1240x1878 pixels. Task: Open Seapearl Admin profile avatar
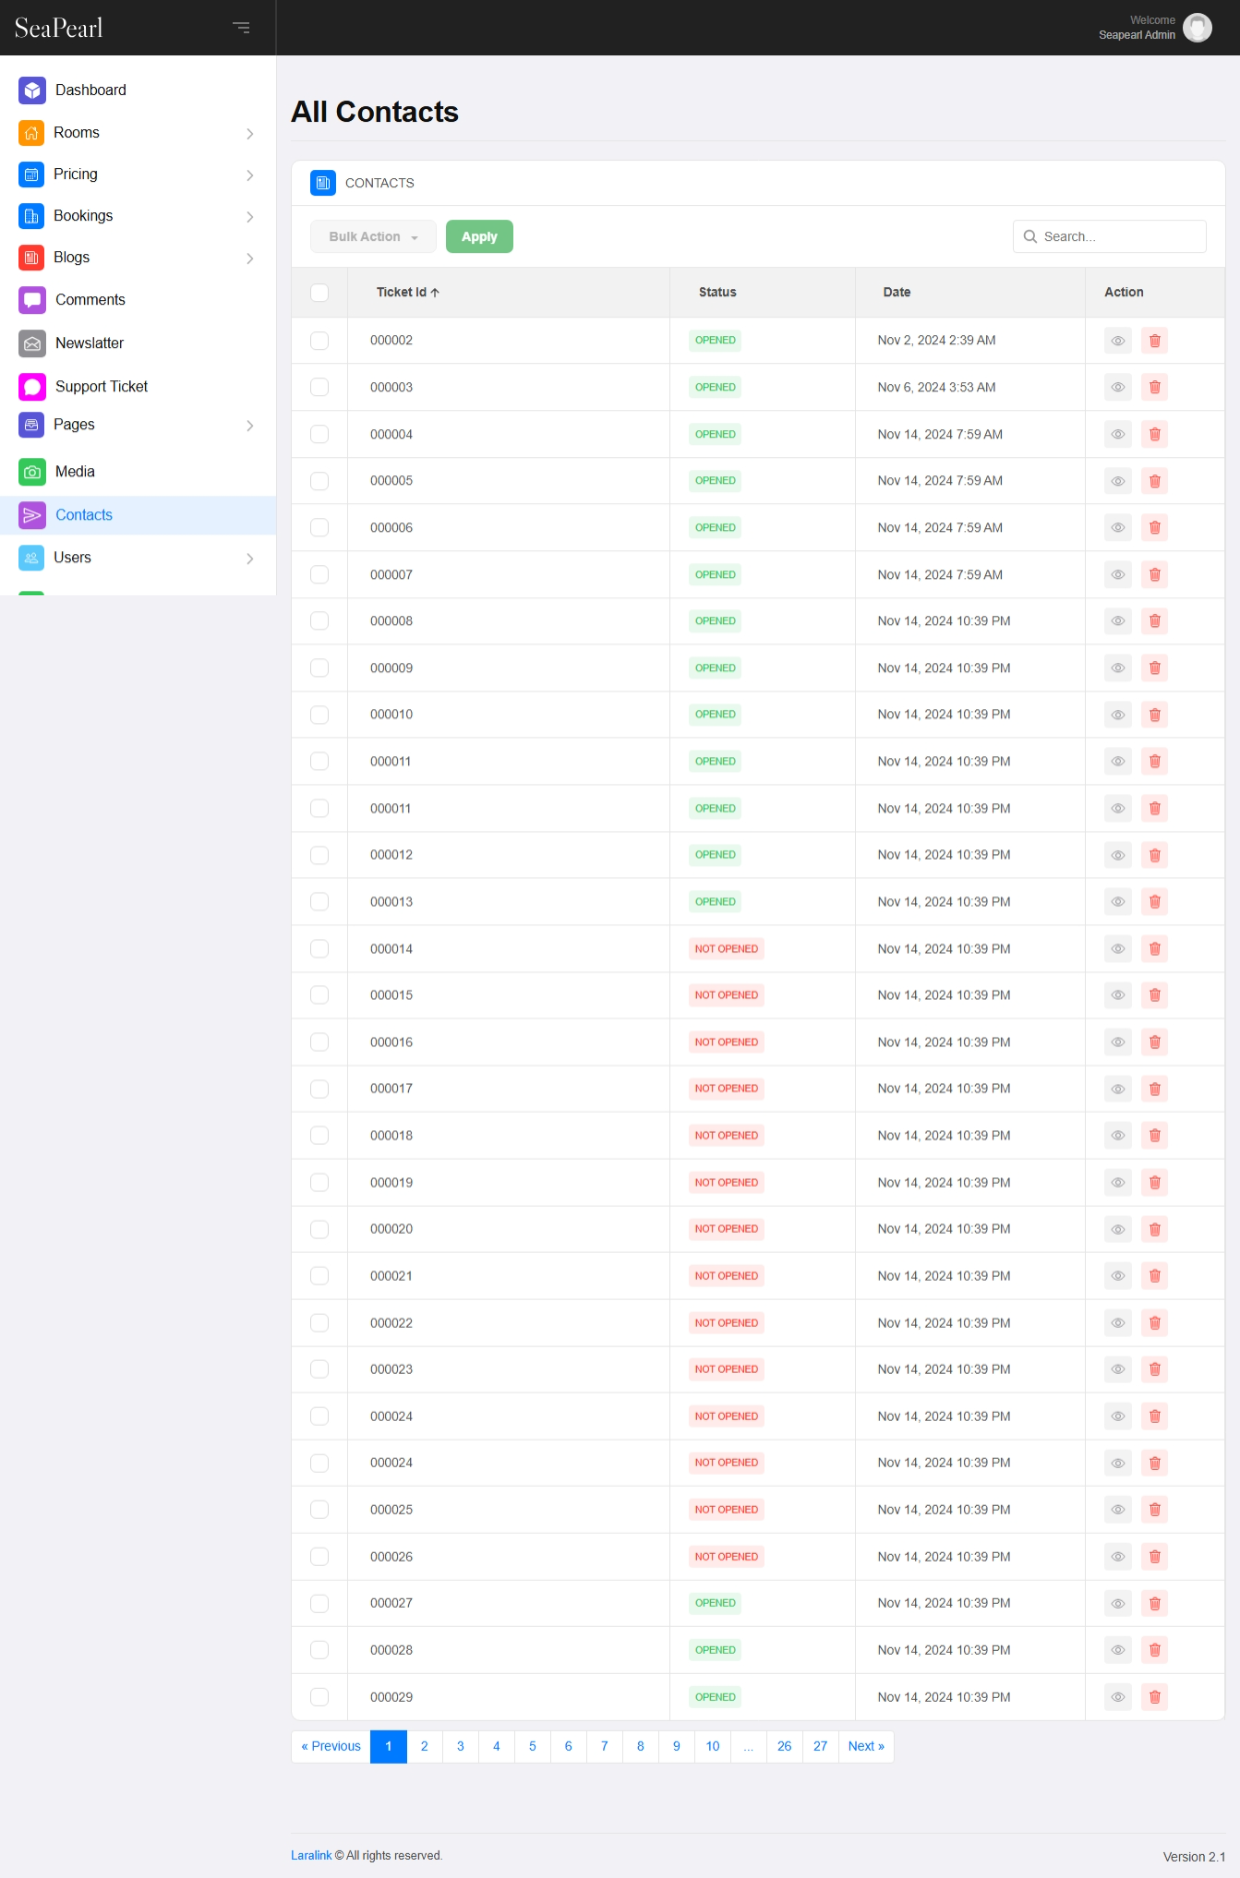point(1197,28)
